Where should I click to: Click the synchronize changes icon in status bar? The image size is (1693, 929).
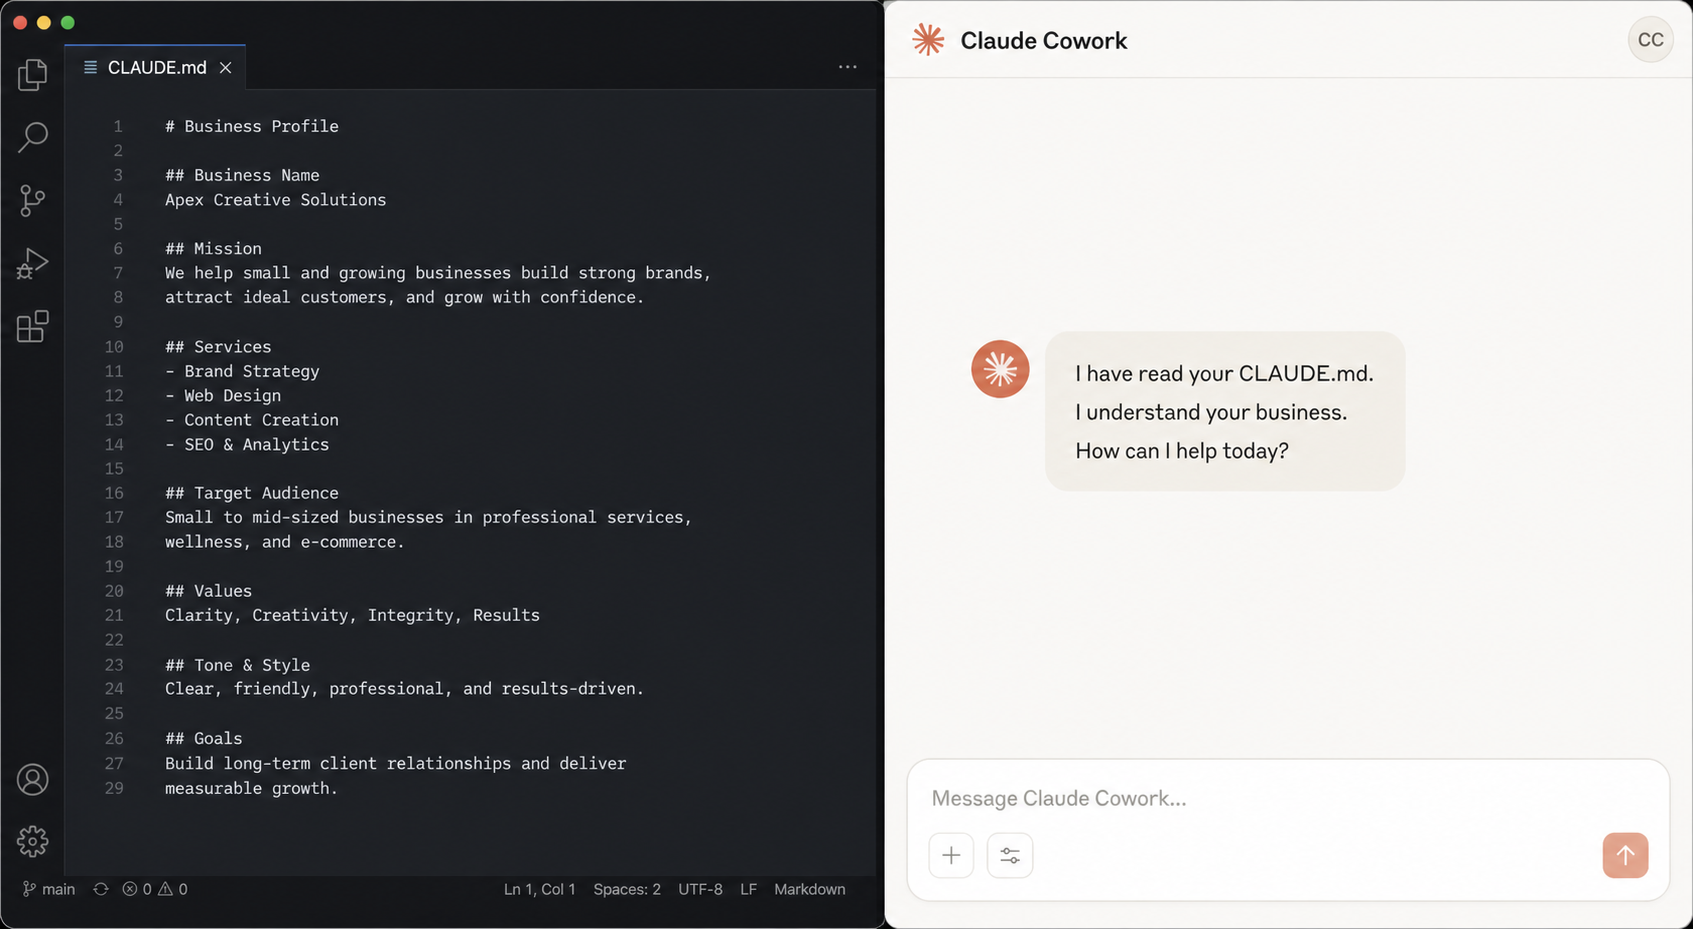(101, 889)
